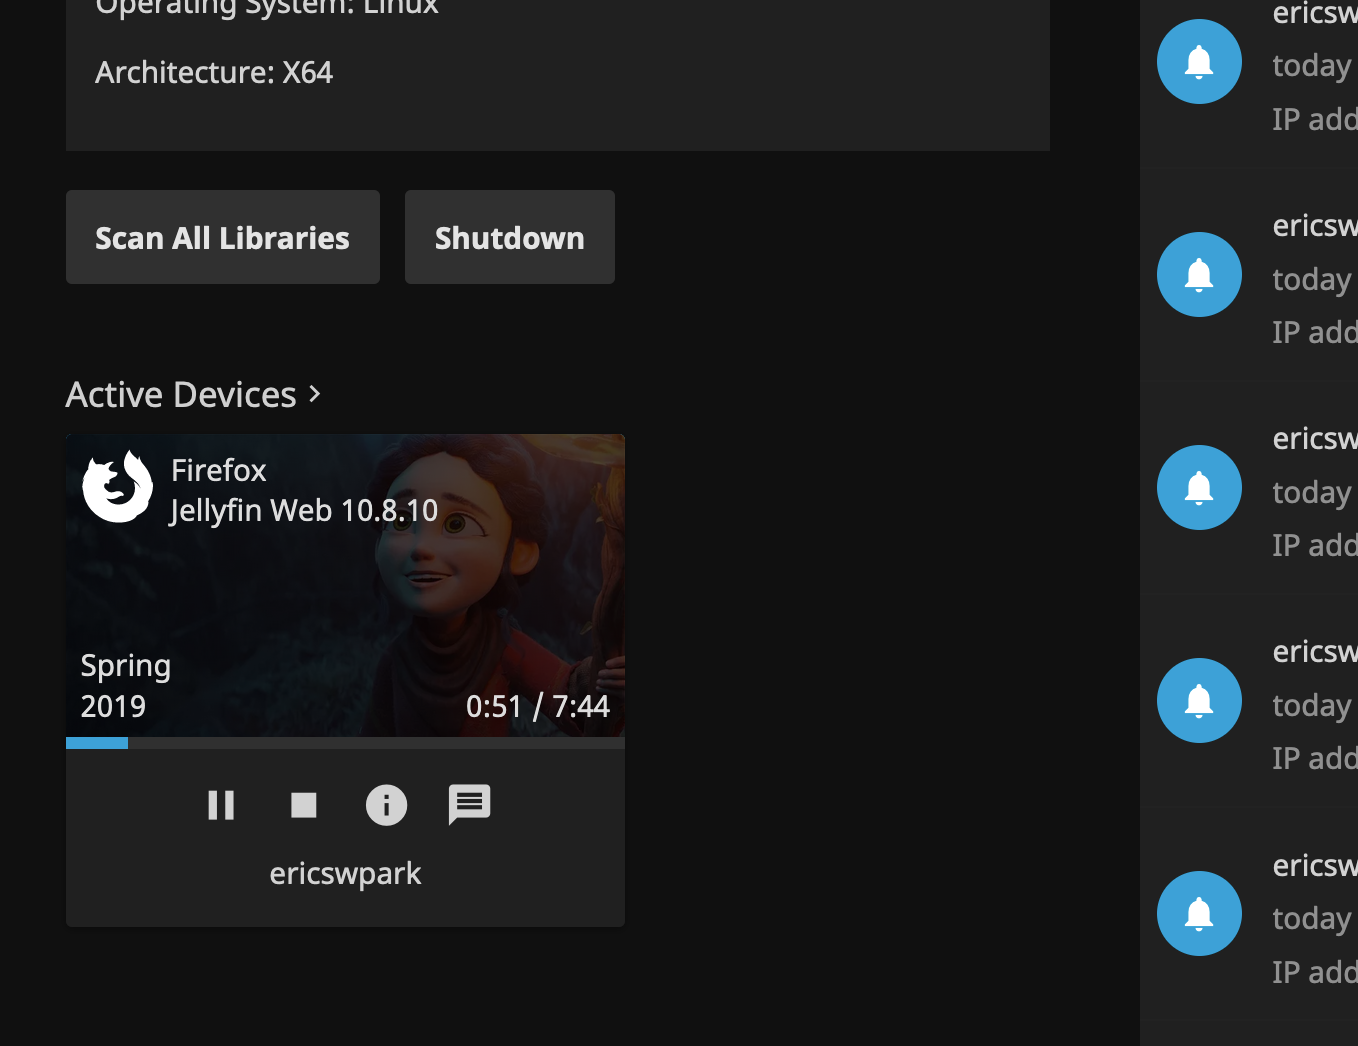Click the middle notification bell icon
The width and height of the screenshot is (1358, 1046).
[x=1198, y=487]
